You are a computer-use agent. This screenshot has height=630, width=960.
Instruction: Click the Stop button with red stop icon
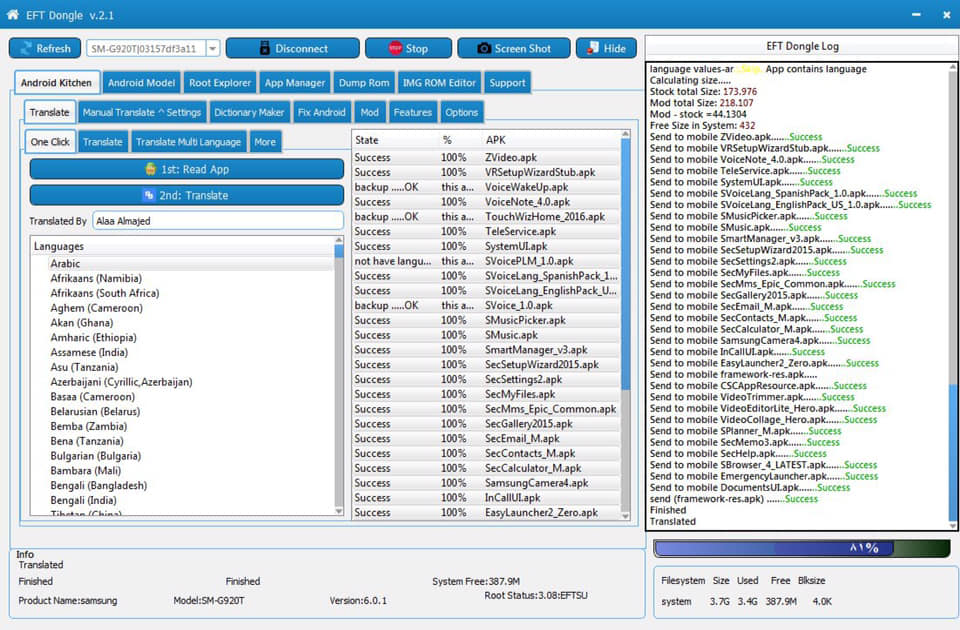[408, 48]
